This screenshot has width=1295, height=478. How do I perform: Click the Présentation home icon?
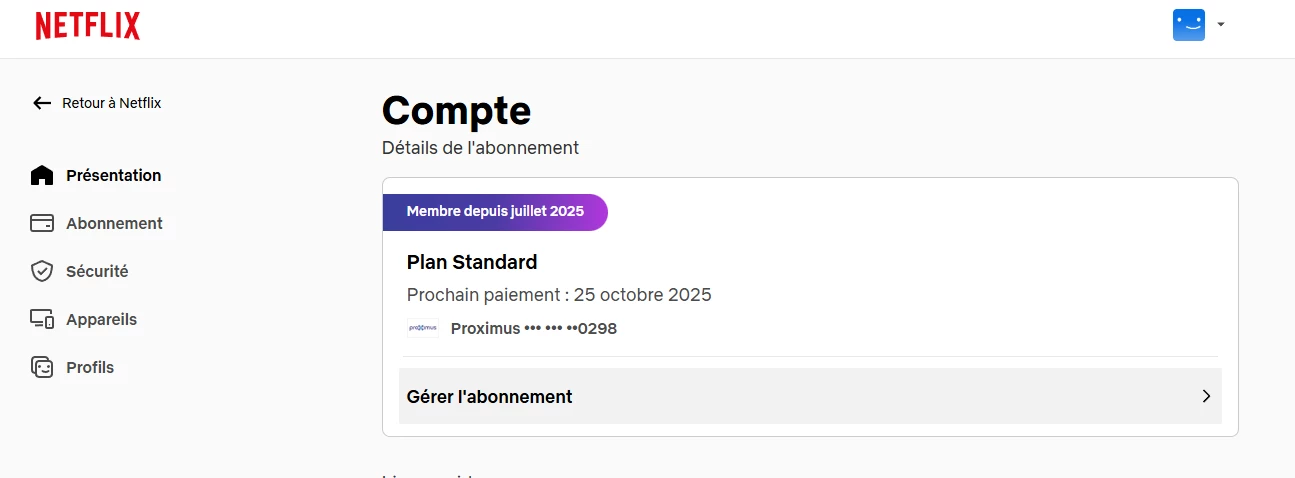point(42,176)
